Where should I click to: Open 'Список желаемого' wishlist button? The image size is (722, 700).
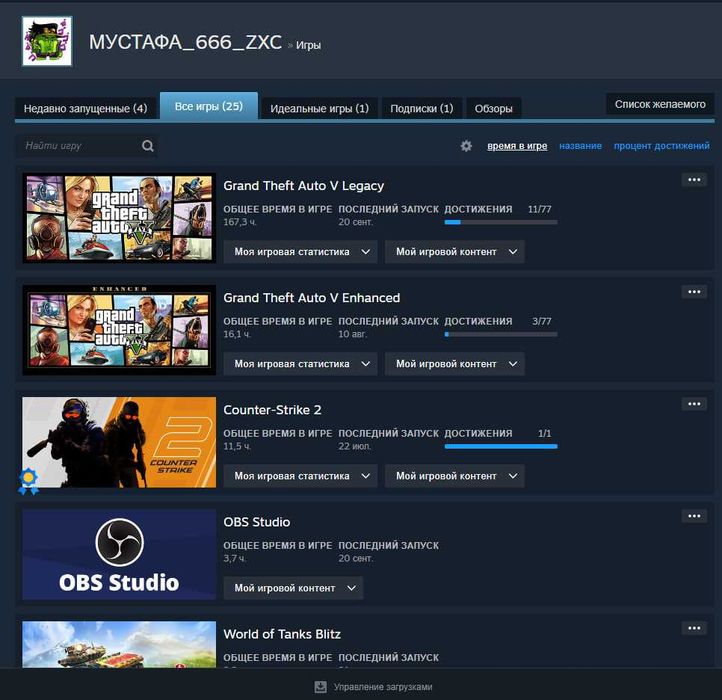(660, 104)
